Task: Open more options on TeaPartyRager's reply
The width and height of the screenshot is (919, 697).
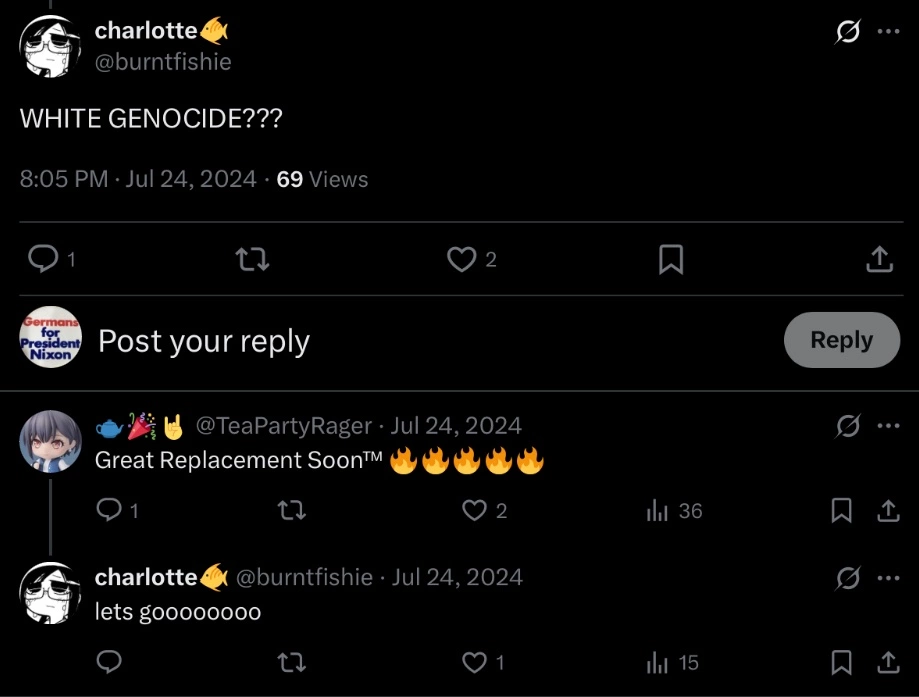Action: [x=888, y=425]
